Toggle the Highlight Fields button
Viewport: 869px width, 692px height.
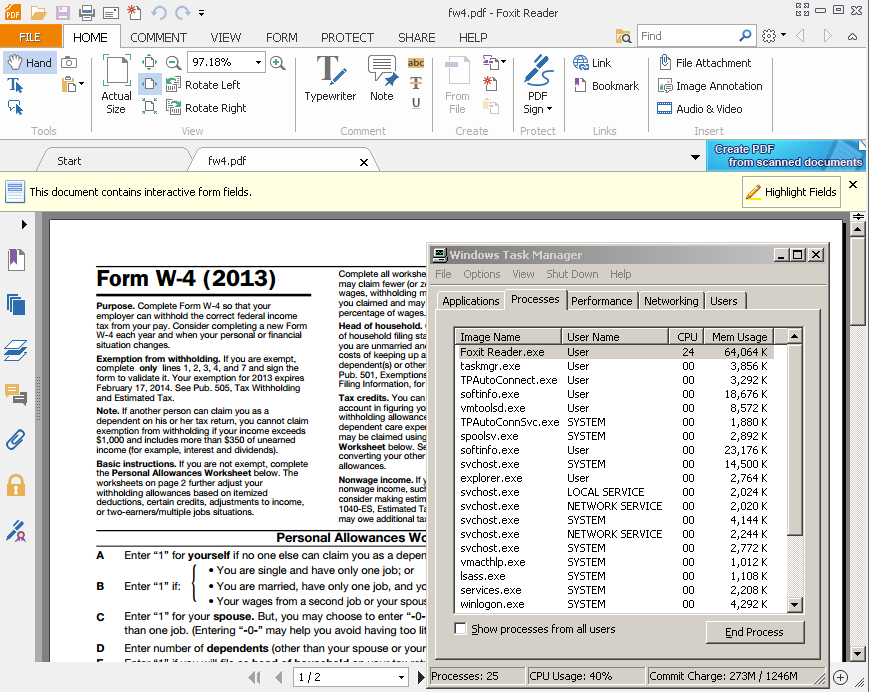tap(791, 192)
